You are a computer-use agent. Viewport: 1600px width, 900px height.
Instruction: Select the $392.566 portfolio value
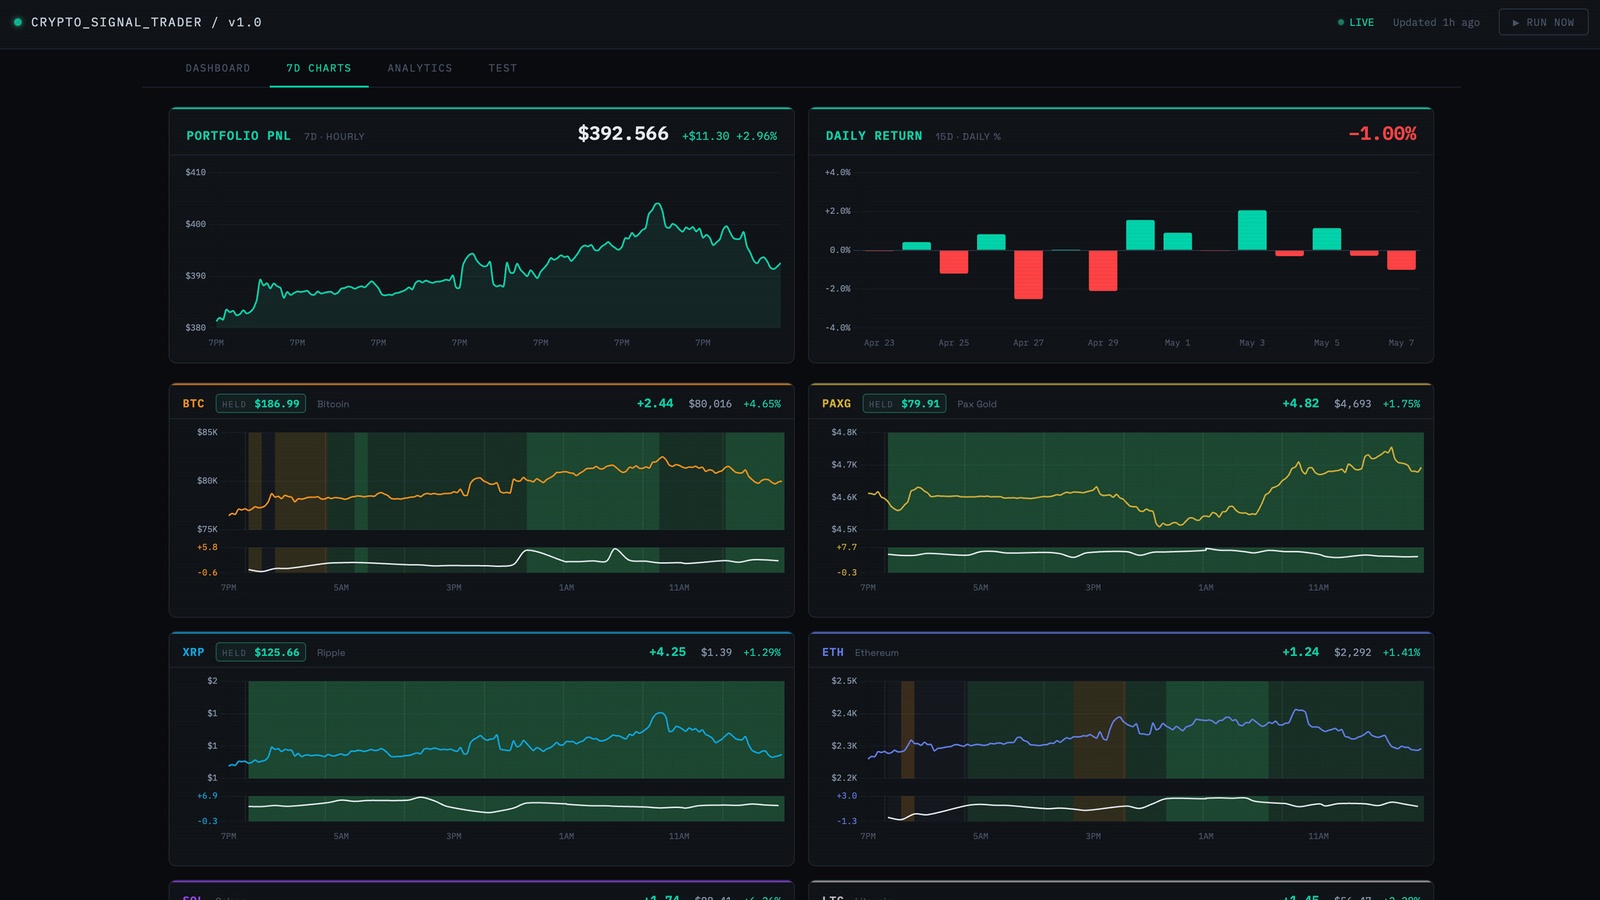(623, 134)
